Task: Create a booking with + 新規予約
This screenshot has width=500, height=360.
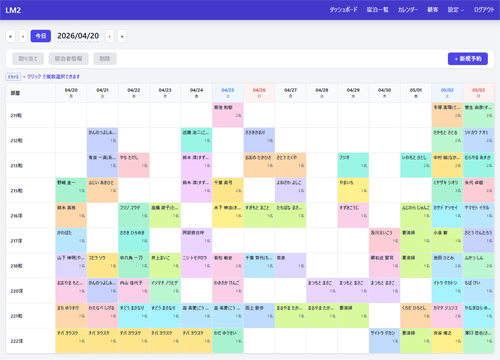Action: (468, 59)
